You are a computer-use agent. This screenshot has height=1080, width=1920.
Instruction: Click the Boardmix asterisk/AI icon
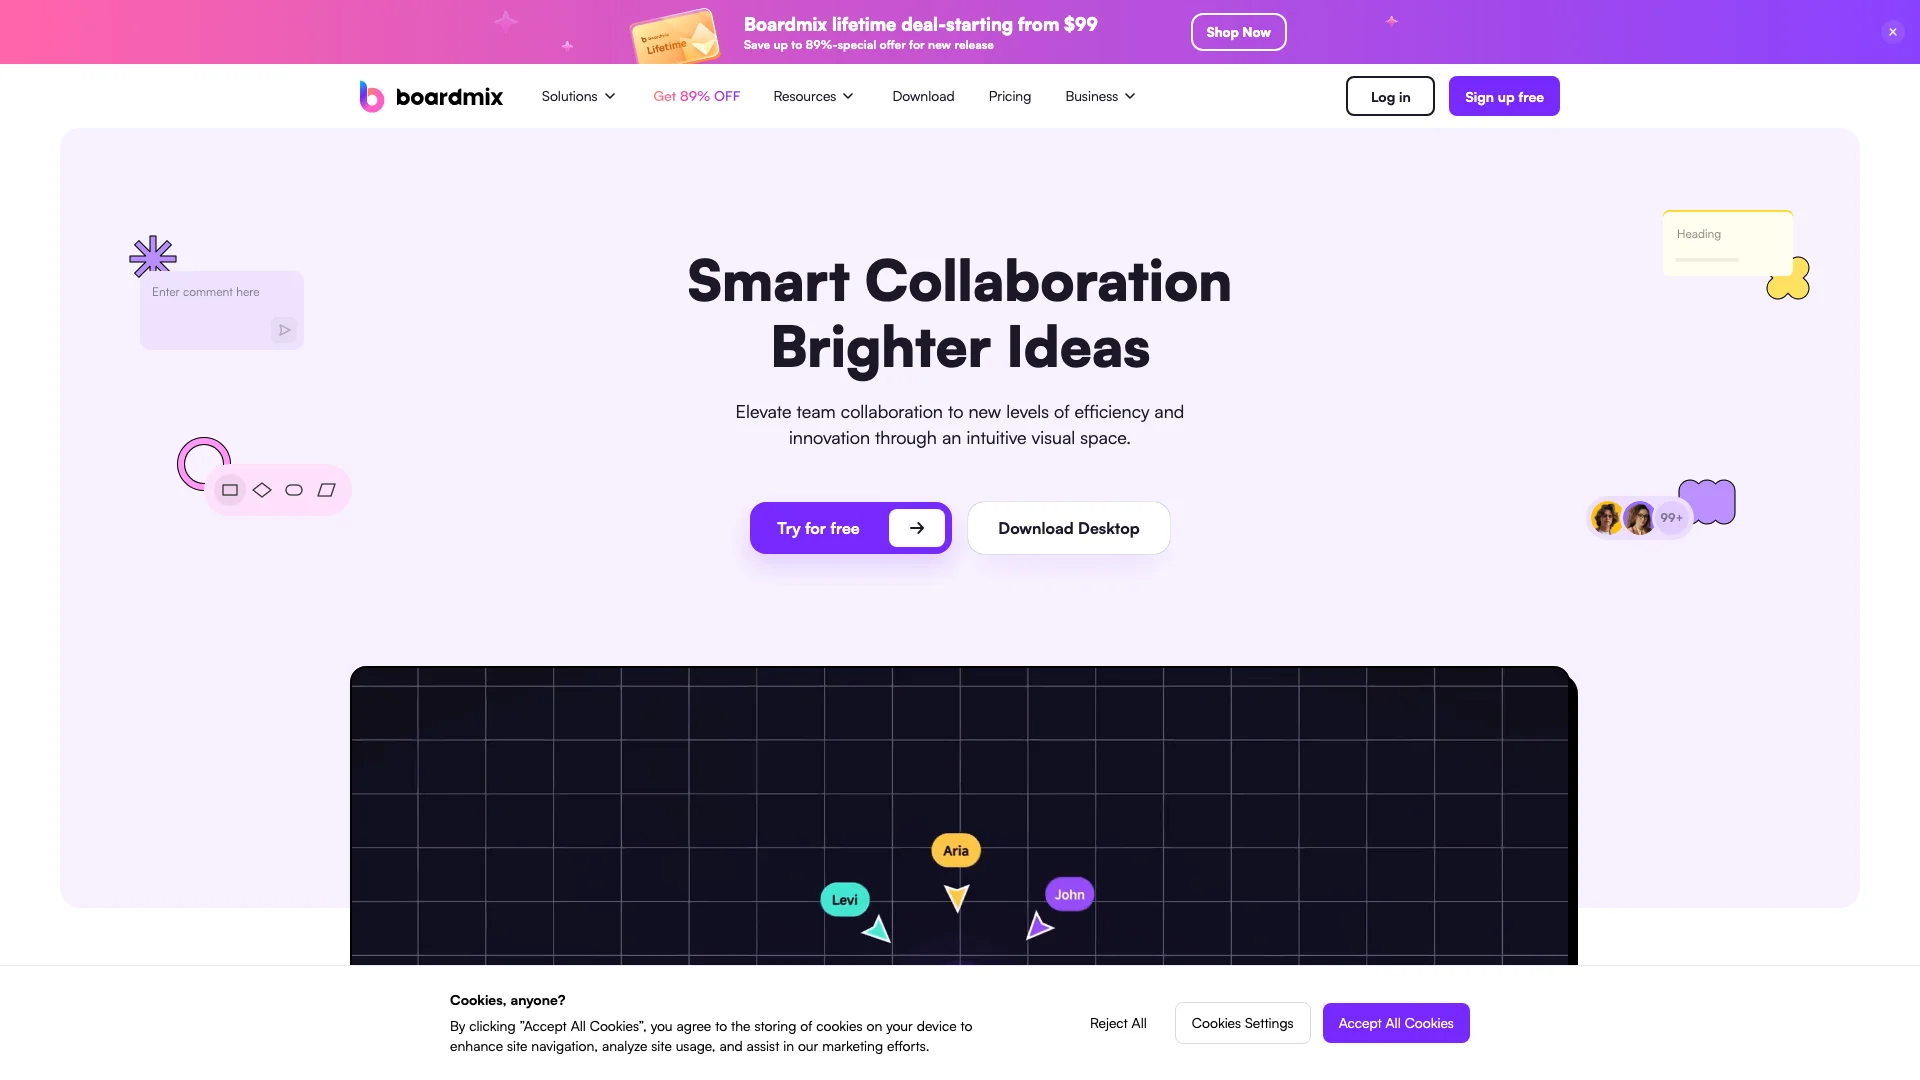pyautogui.click(x=153, y=256)
